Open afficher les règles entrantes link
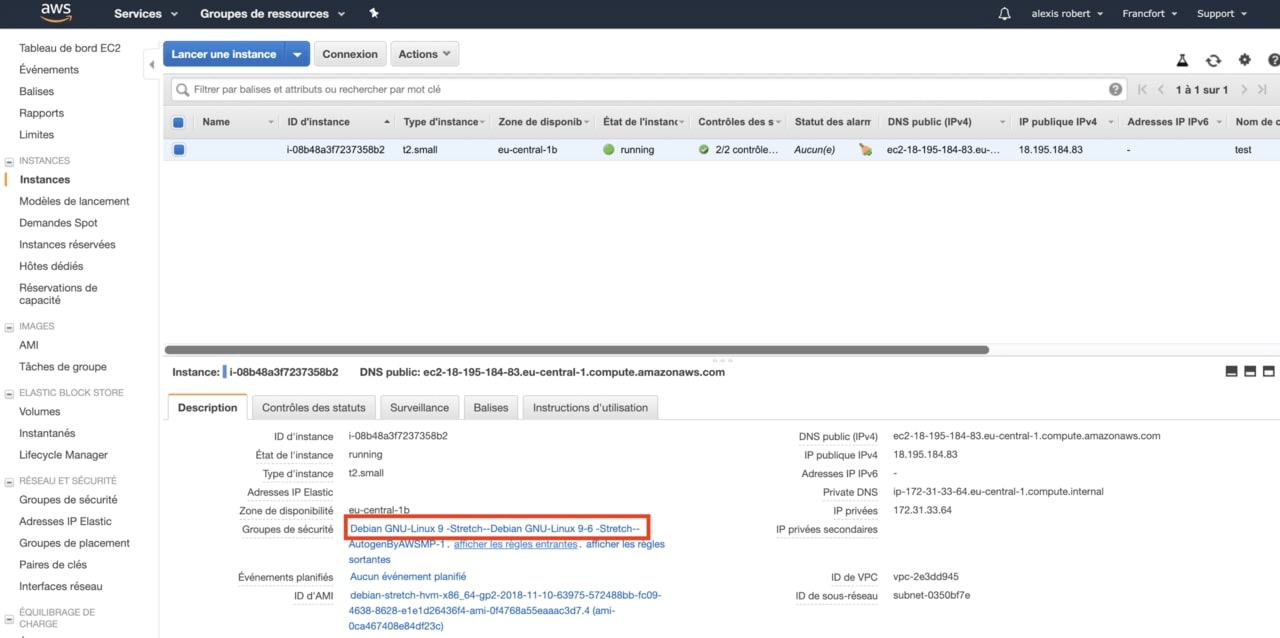This screenshot has width=1280, height=638. pos(516,544)
